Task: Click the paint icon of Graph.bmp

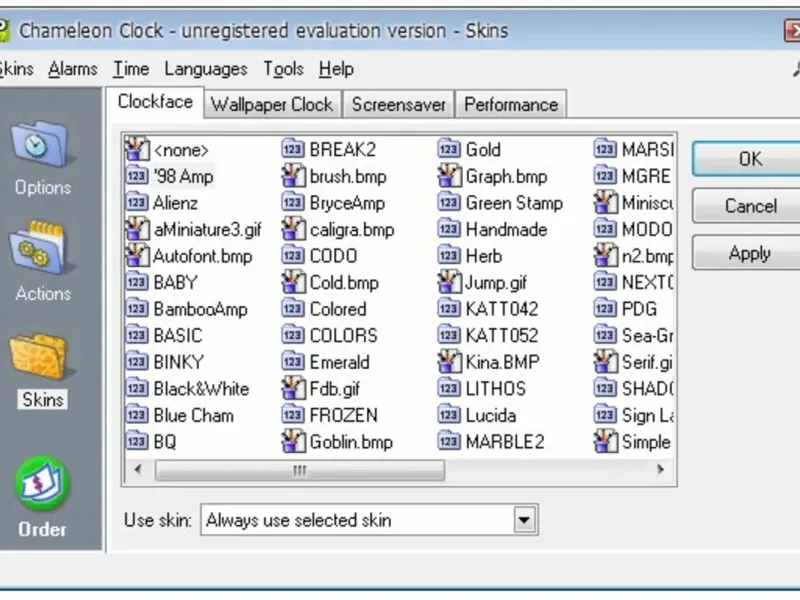Action: tap(449, 176)
